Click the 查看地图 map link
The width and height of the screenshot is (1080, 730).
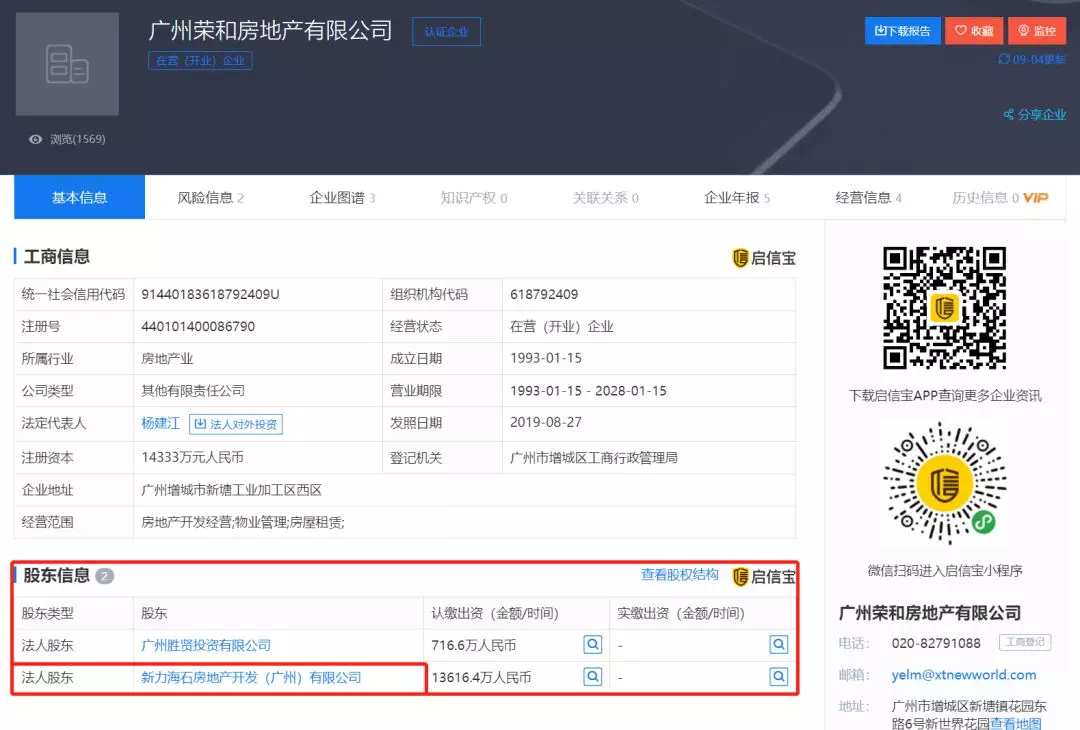pos(1016,723)
